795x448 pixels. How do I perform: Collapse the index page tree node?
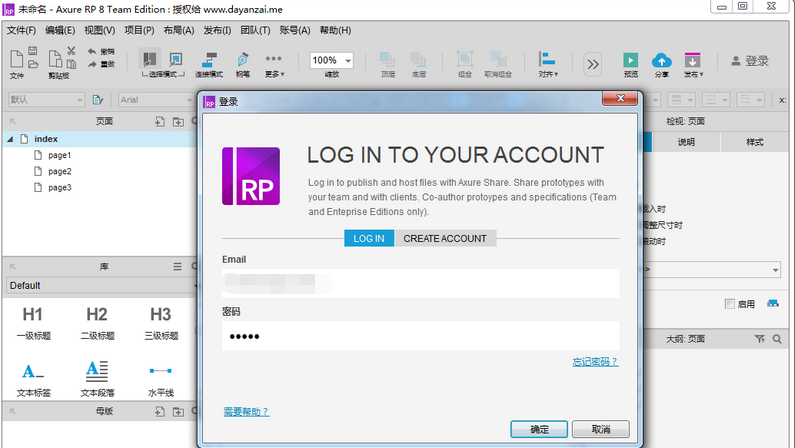pyautogui.click(x=11, y=139)
